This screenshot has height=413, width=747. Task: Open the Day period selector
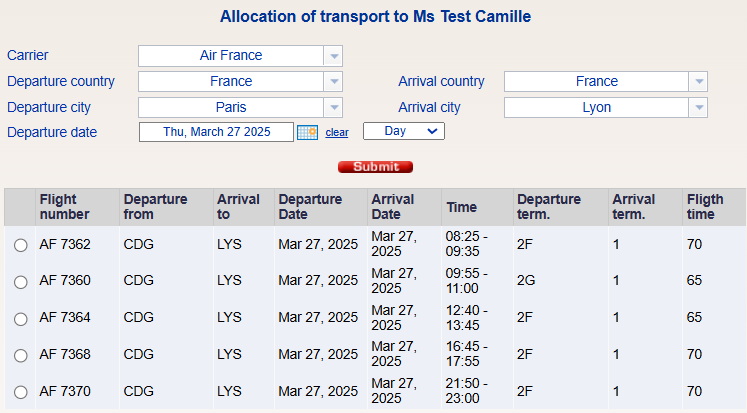point(403,131)
